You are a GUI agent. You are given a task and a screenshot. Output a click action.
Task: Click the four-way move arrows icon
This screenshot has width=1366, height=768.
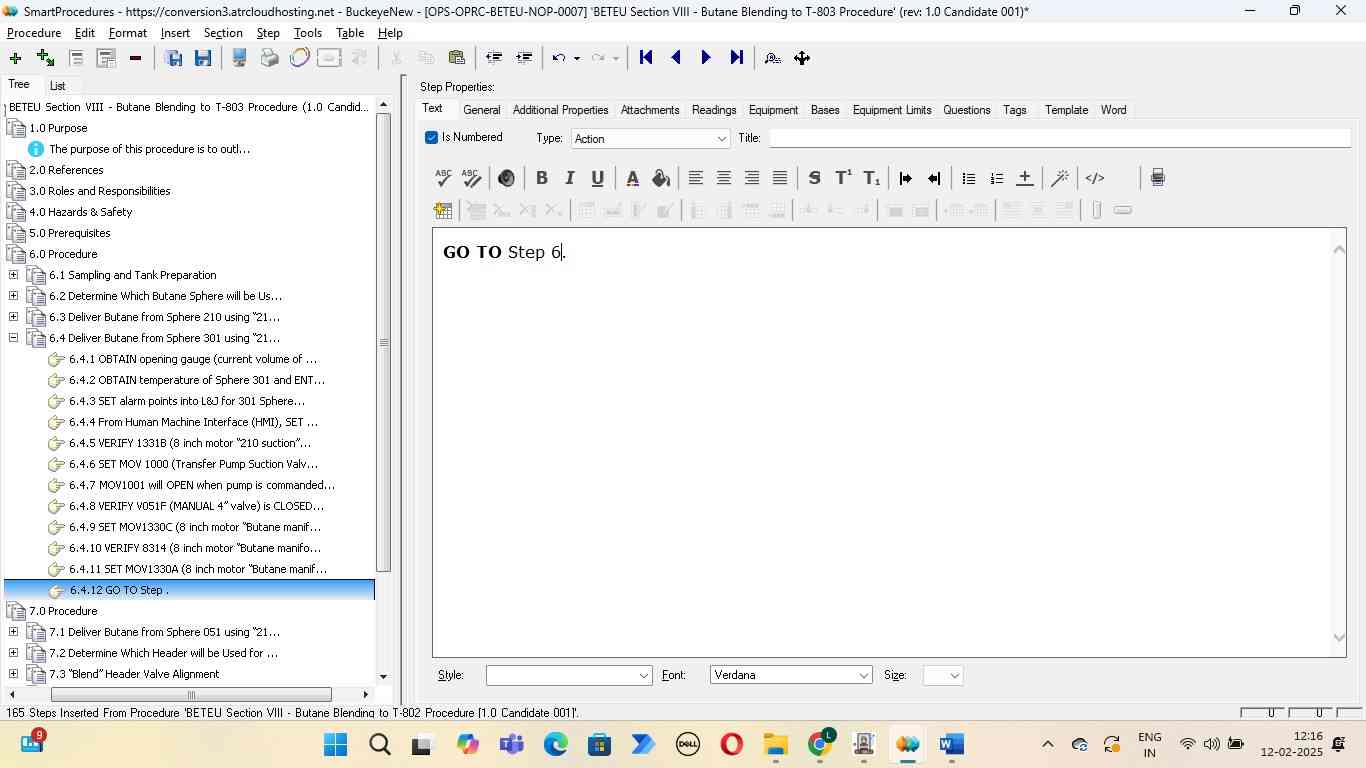click(802, 58)
